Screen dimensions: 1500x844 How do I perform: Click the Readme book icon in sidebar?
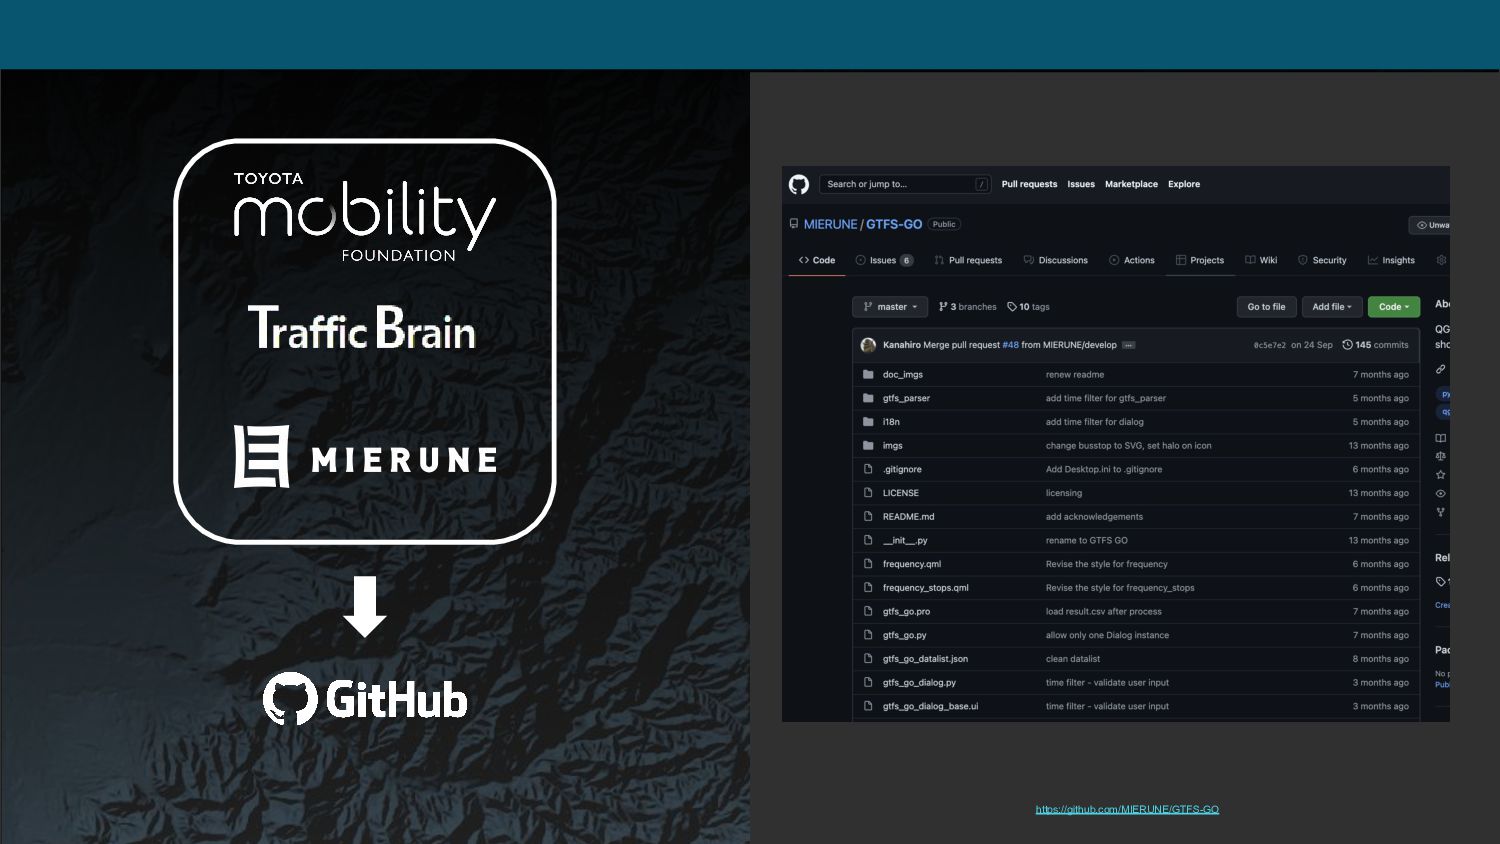pyautogui.click(x=1441, y=438)
